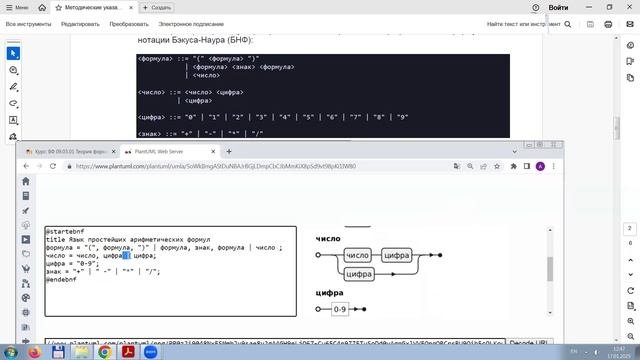Click the page down chevron in Acrobat
Screen dimensions: 640x360
coord(630,275)
